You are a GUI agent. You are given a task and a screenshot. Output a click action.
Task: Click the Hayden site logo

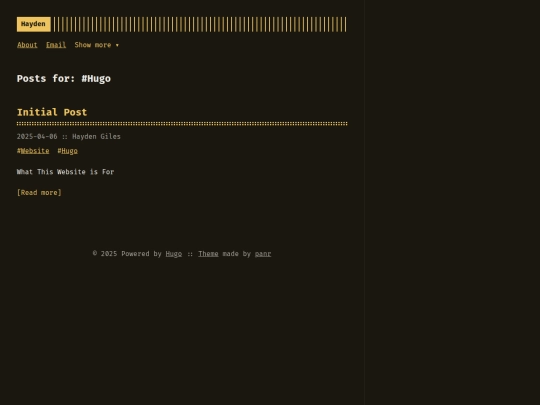pos(34,24)
